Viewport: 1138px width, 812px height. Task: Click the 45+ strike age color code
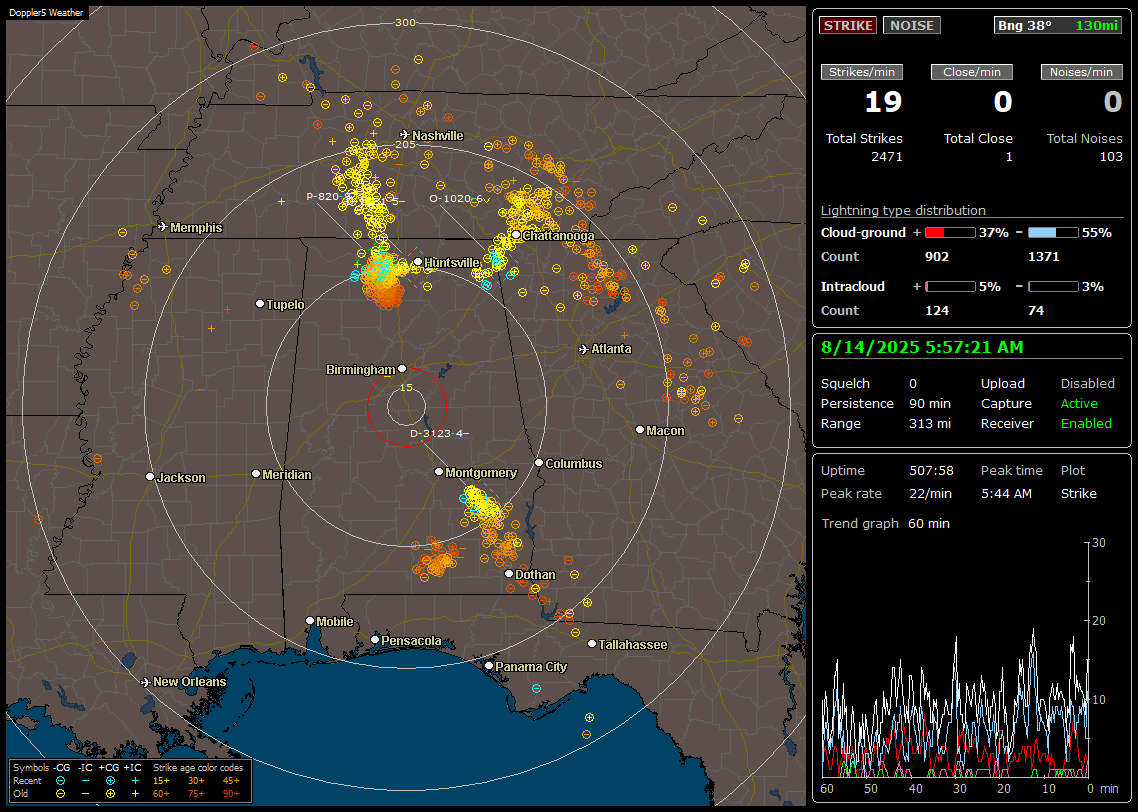(231, 781)
